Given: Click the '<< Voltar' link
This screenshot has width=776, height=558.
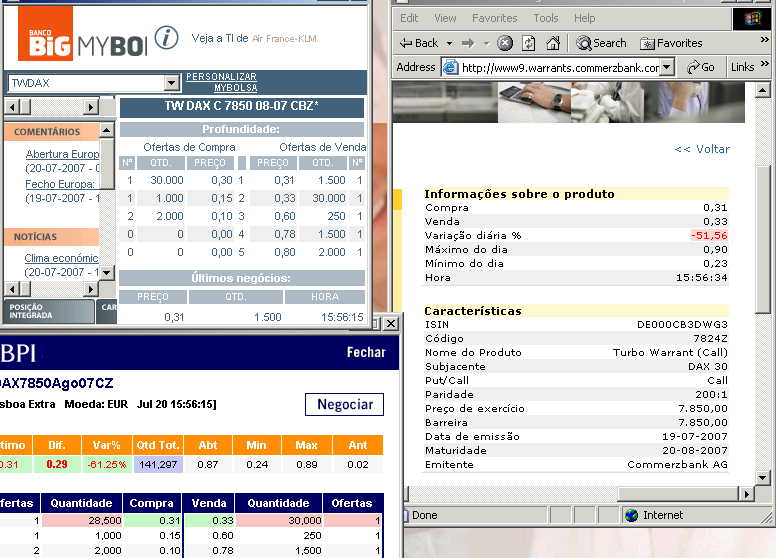Looking at the screenshot, I should 702,149.
